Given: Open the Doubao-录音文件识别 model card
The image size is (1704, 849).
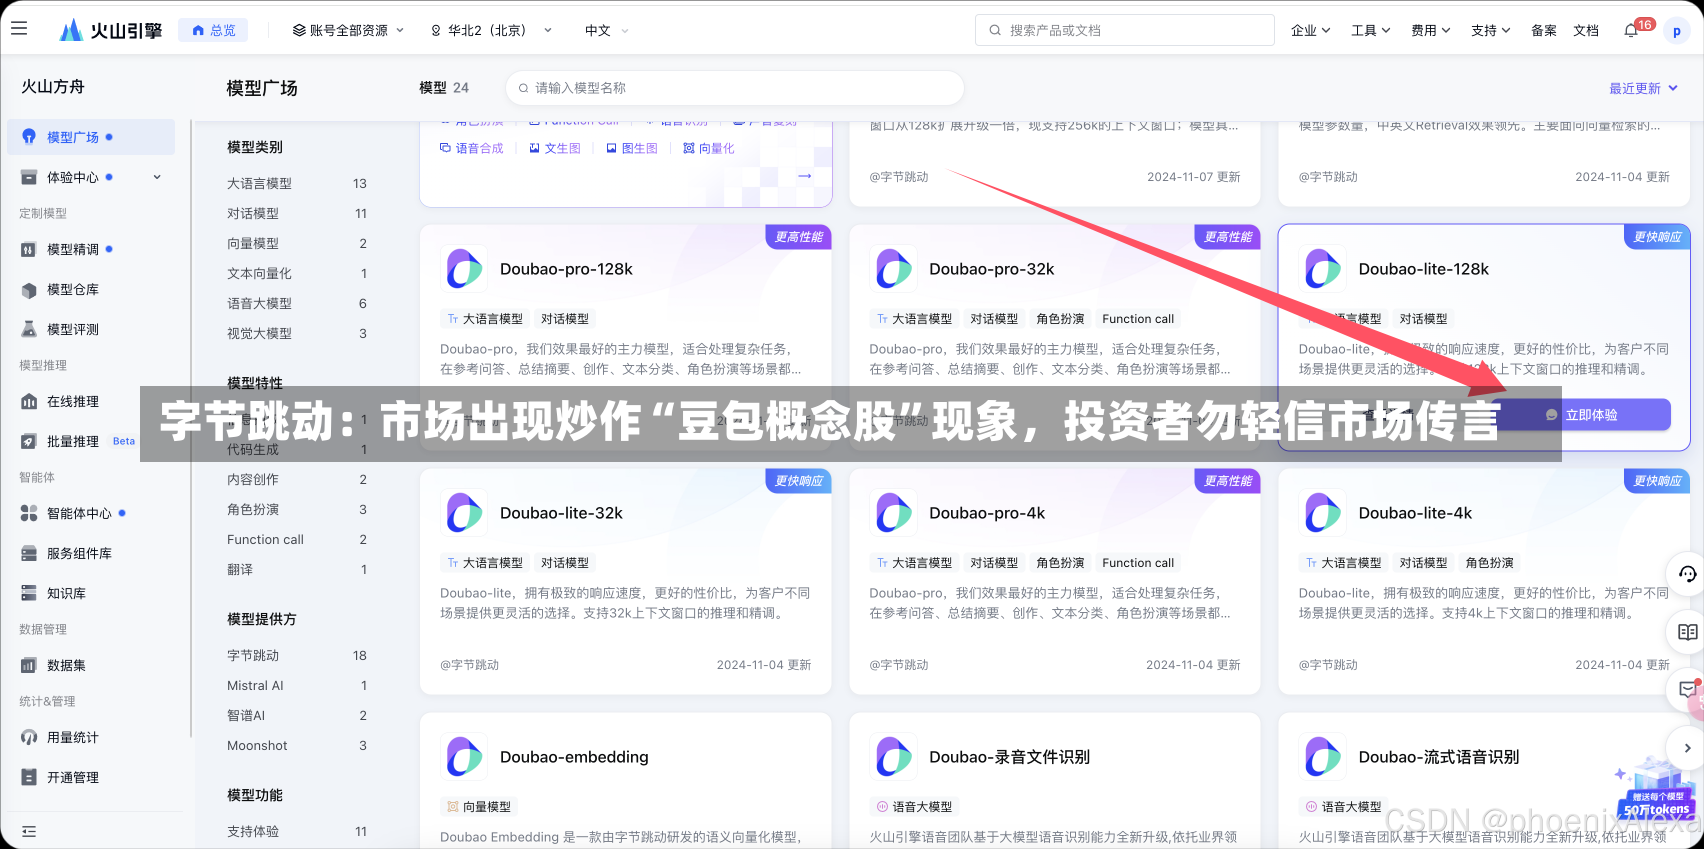Looking at the screenshot, I should click(x=1055, y=780).
